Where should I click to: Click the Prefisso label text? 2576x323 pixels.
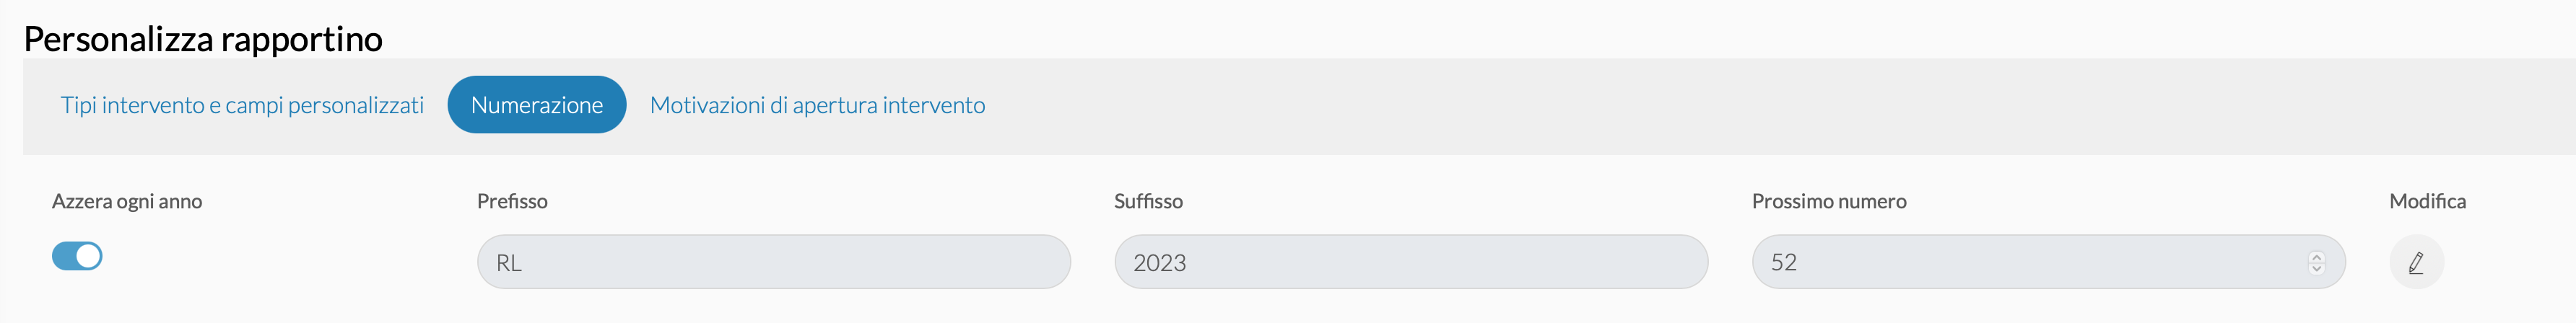(512, 201)
